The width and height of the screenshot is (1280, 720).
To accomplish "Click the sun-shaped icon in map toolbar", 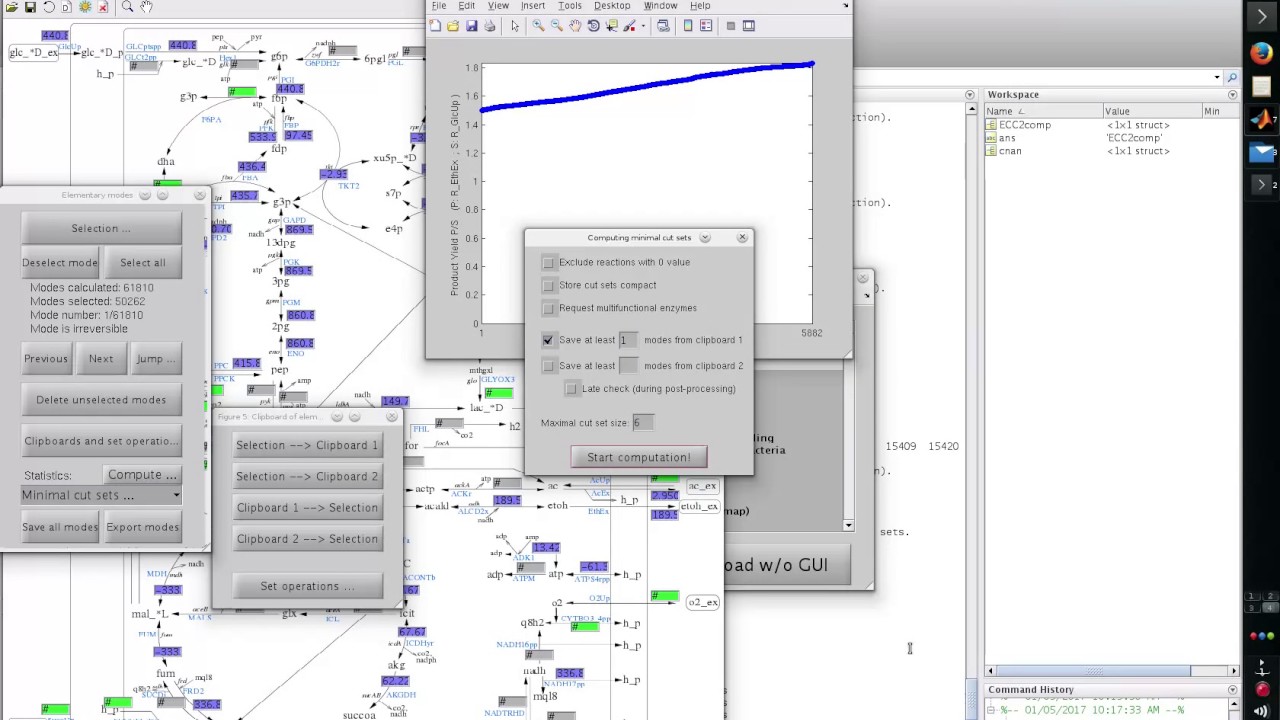I will pyautogui.click(x=85, y=7).
